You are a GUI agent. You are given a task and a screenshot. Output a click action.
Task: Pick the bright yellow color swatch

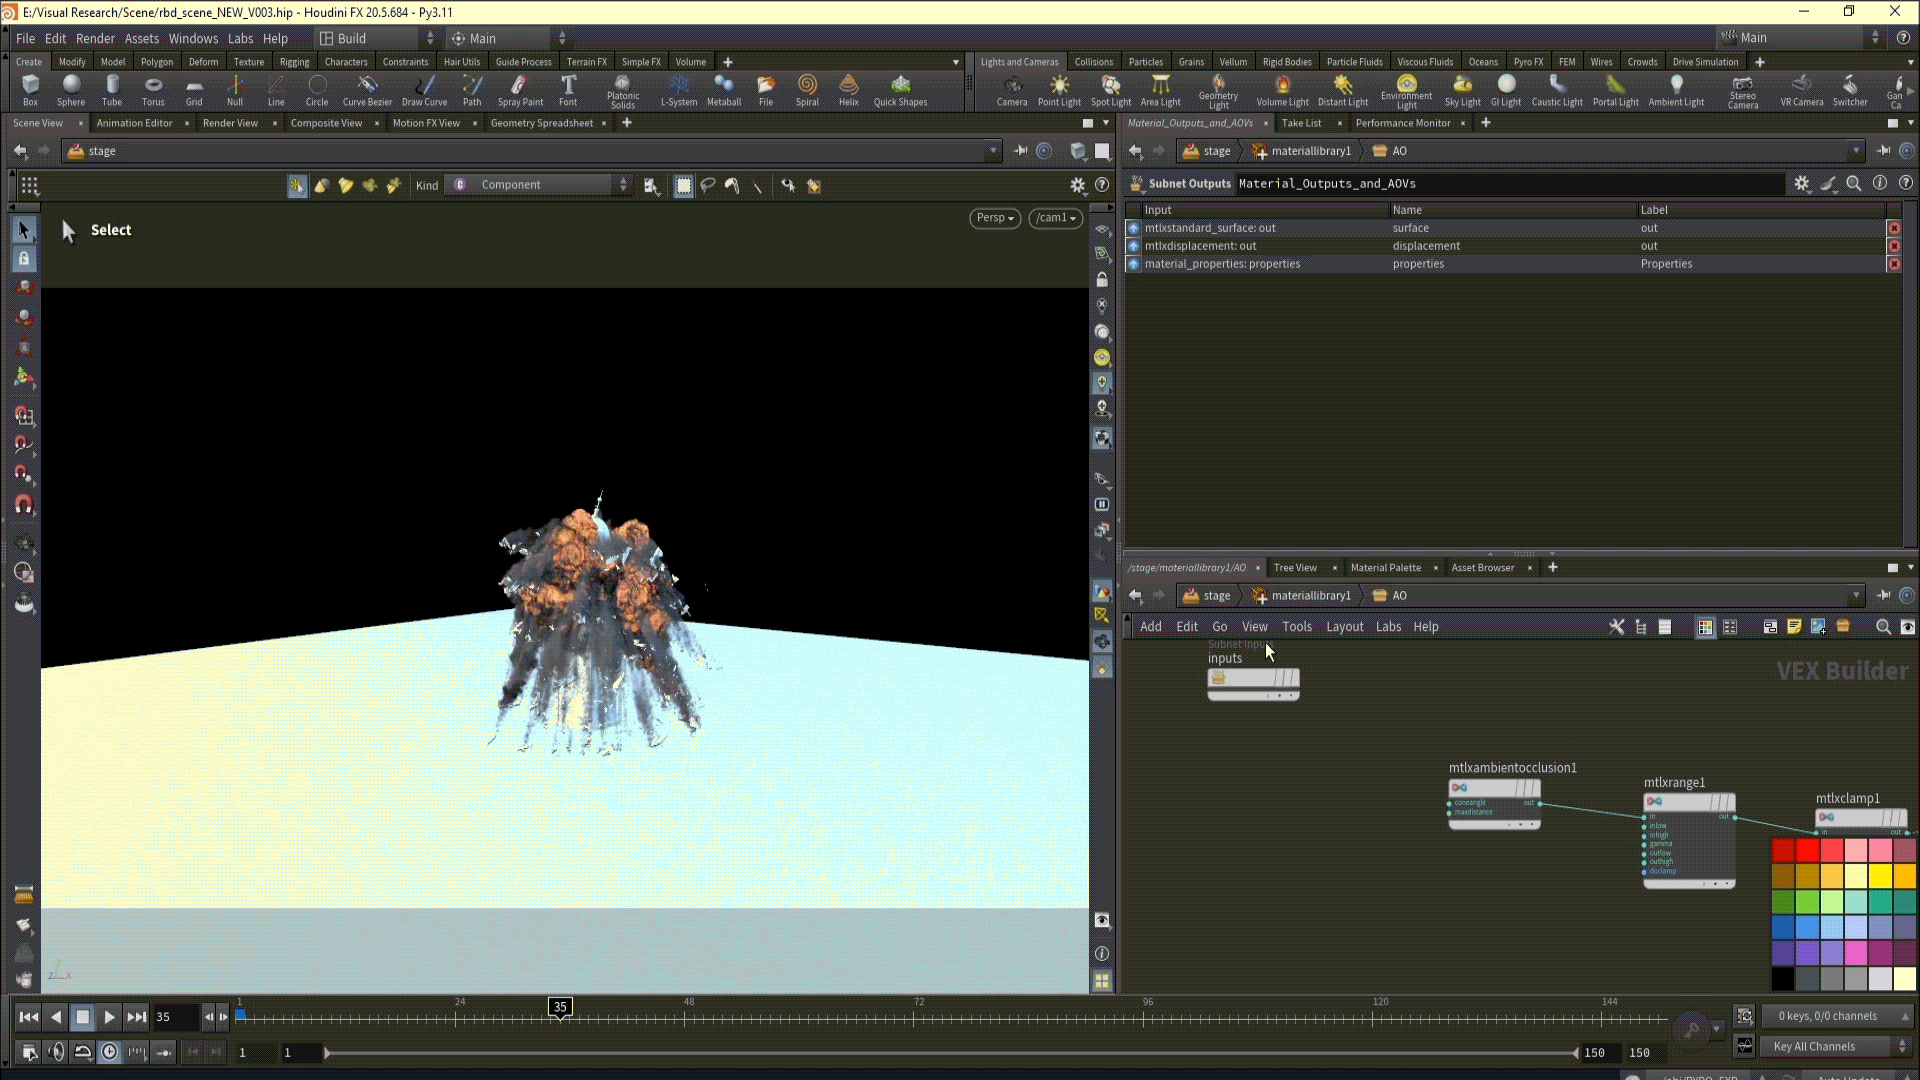pos(1880,876)
